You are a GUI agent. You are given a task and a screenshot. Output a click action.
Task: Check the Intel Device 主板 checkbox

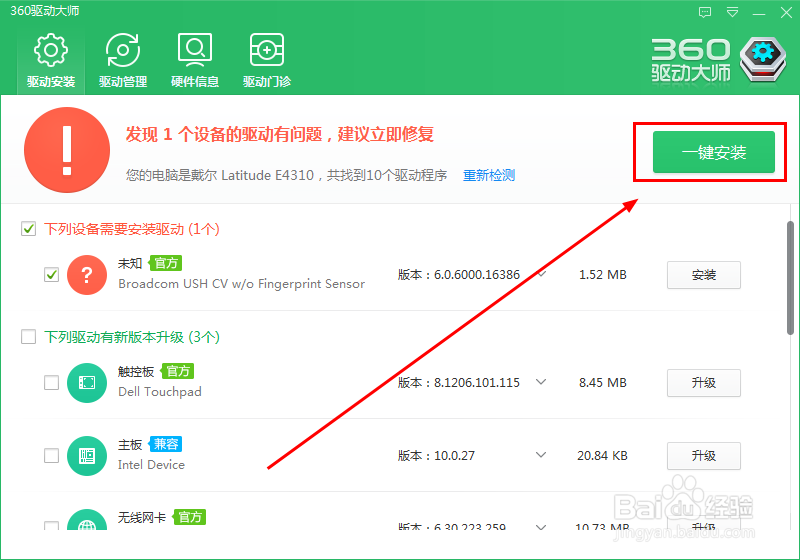[x=52, y=455]
